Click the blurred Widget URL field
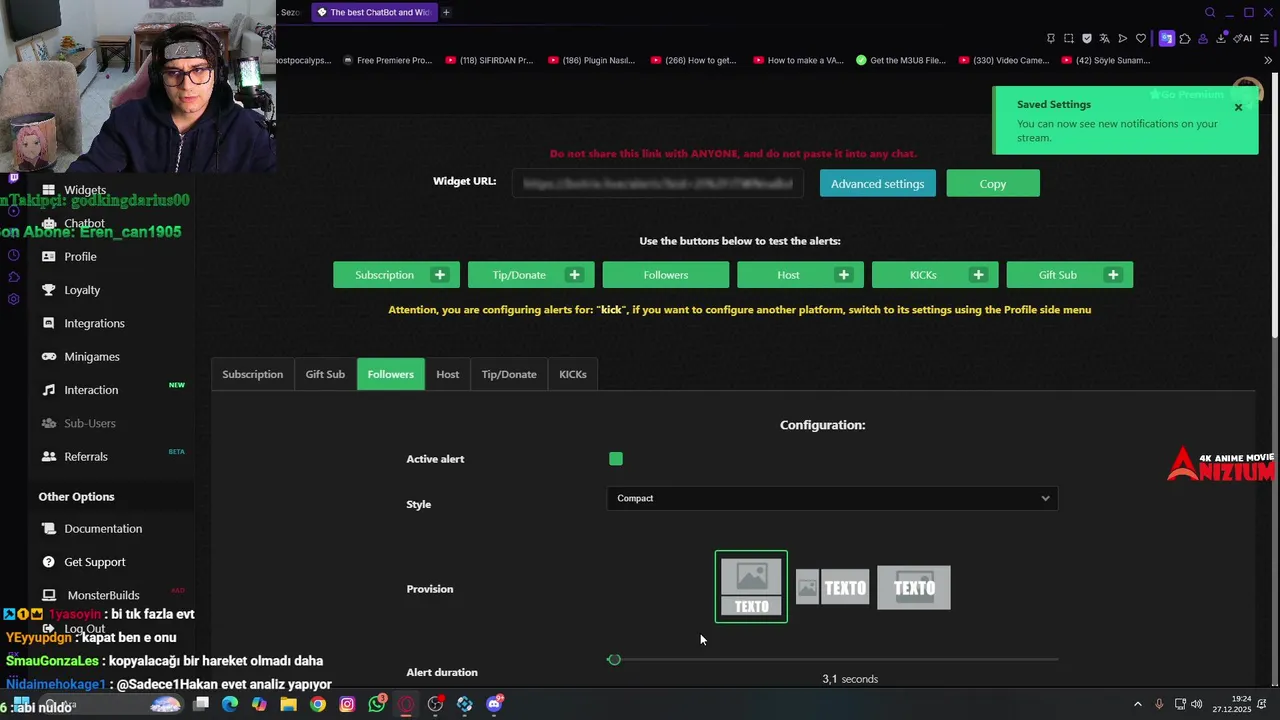This screenshot has height=720, width=1280. [658, 184]
